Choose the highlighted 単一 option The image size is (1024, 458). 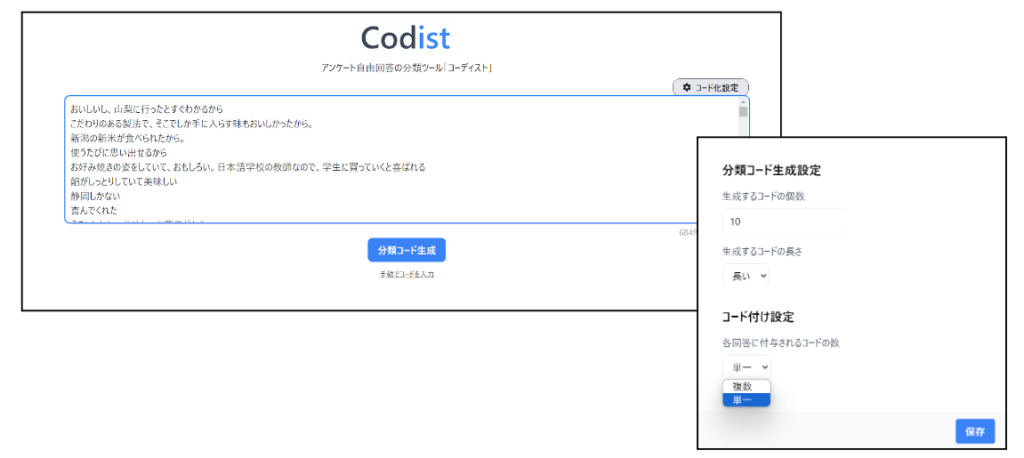pos(746,399)
